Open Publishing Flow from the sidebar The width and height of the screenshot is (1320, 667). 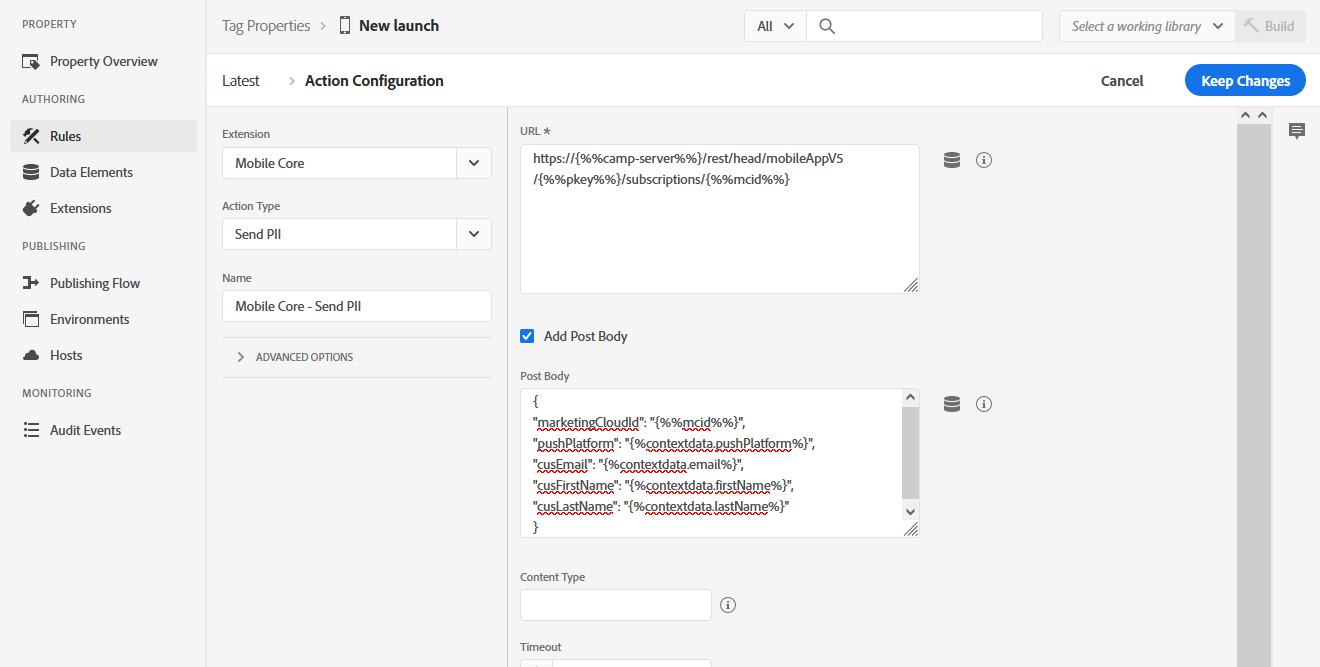click(95, 283)
